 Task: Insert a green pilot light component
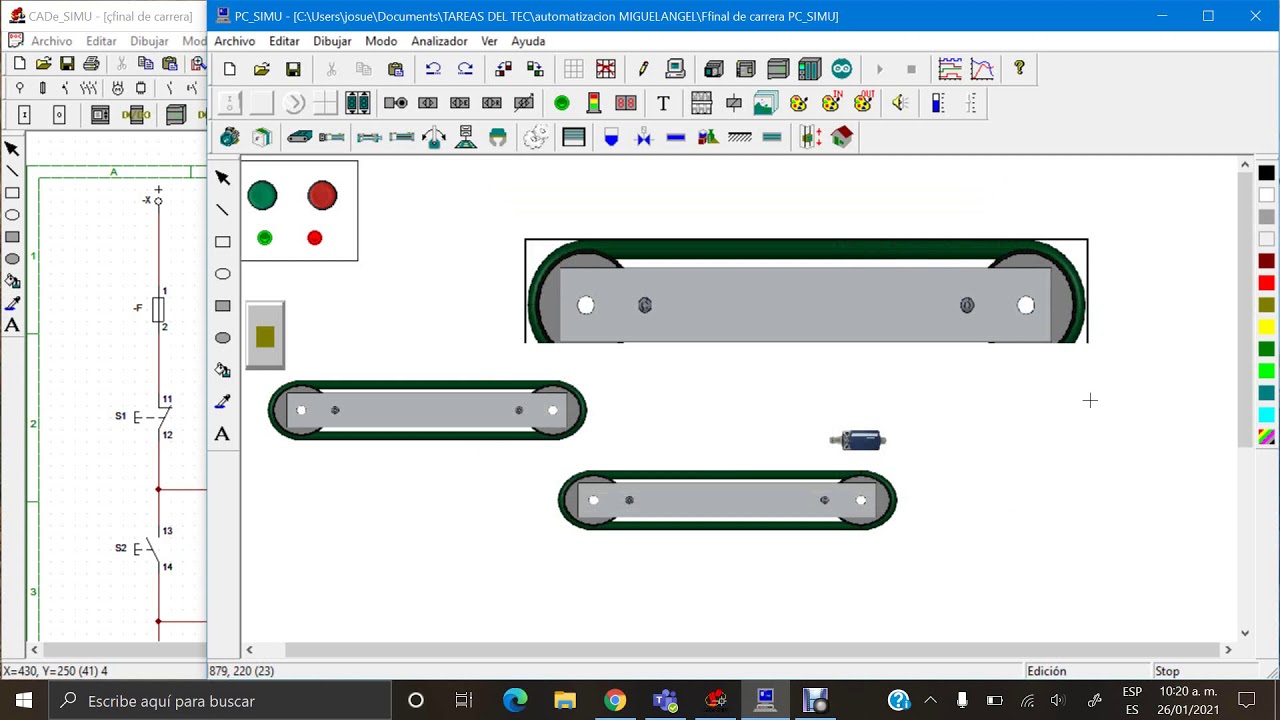click(561, 103)
